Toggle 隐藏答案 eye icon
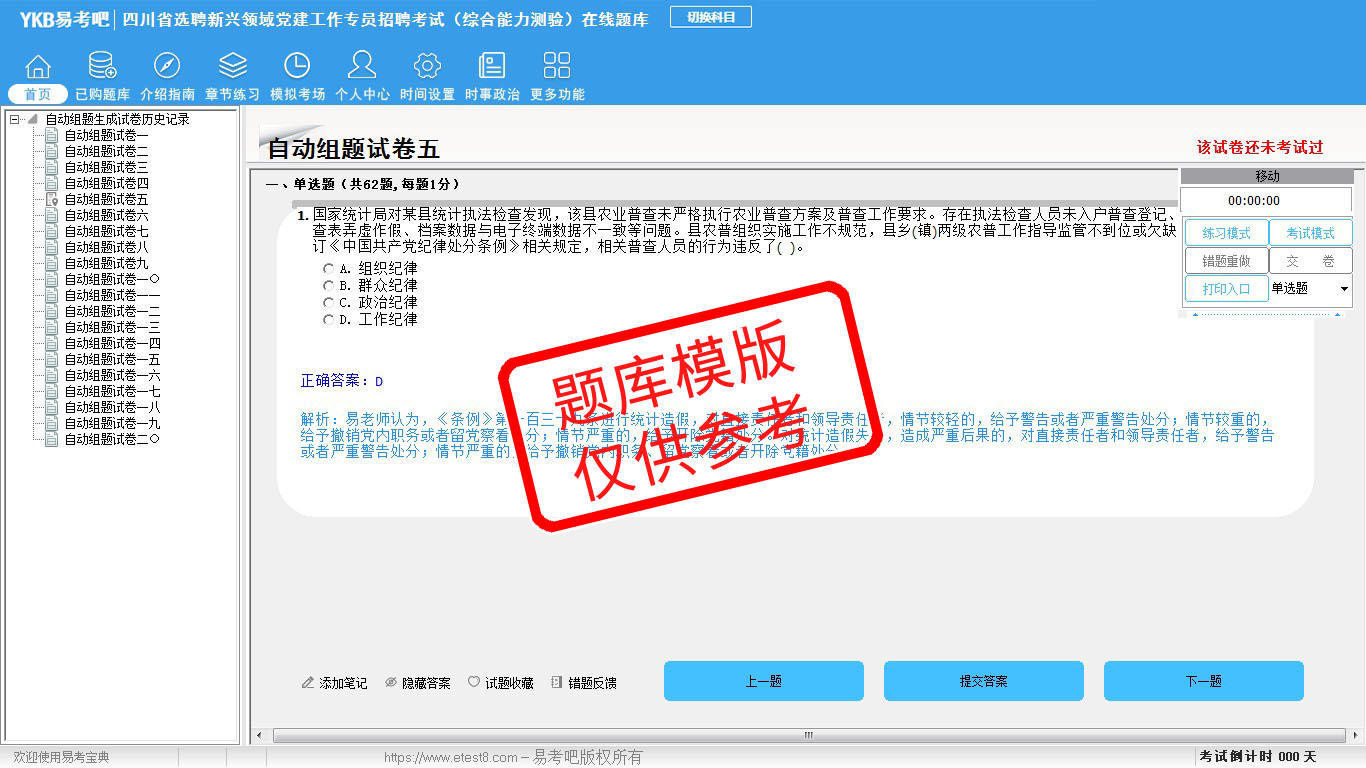 (x=391, y=683)
